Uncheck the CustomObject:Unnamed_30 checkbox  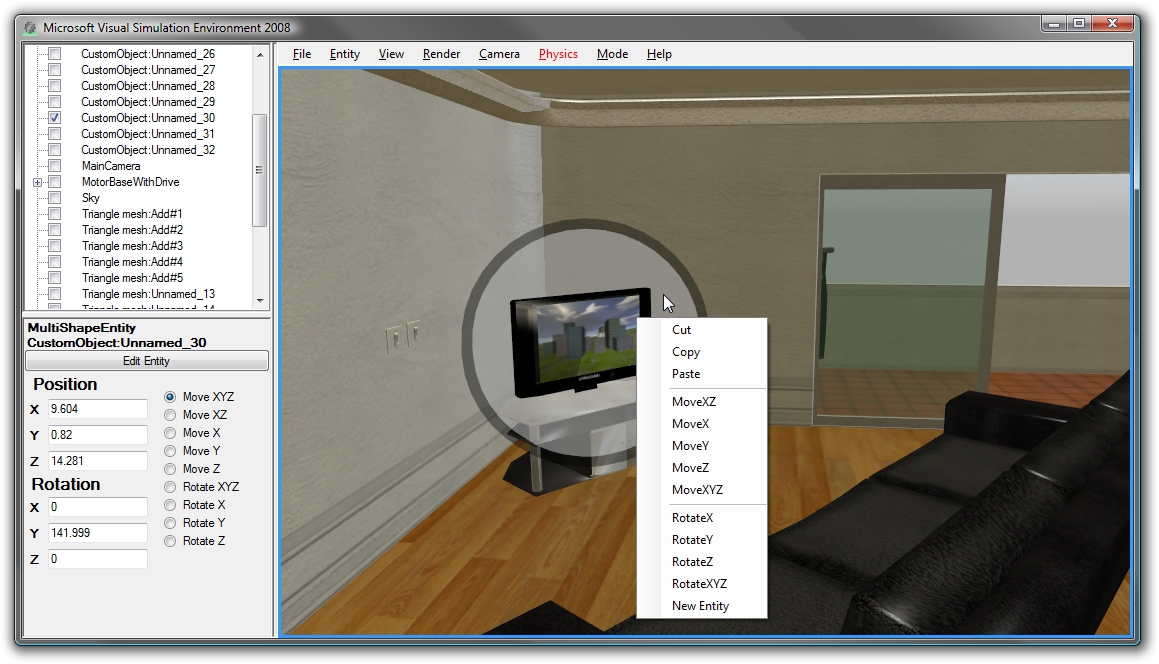[x=53, y=117]
